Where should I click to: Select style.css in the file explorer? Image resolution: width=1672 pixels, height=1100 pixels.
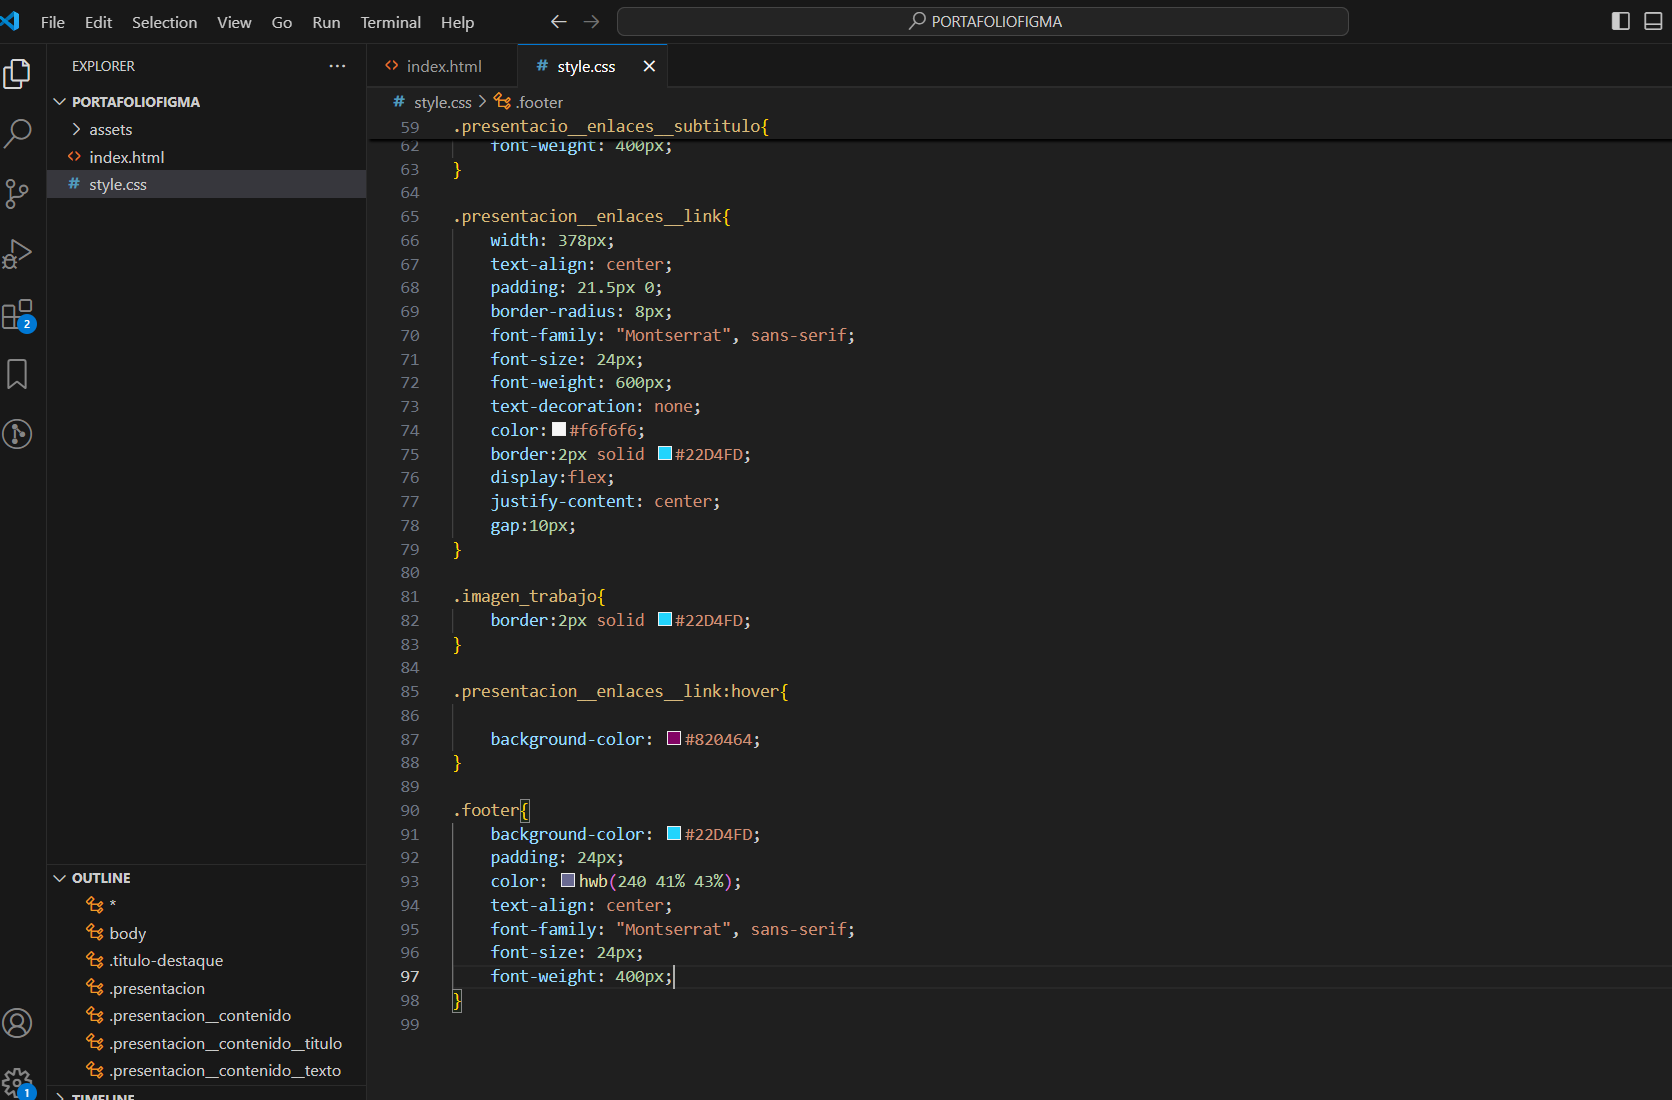click(x=207, y=184)
